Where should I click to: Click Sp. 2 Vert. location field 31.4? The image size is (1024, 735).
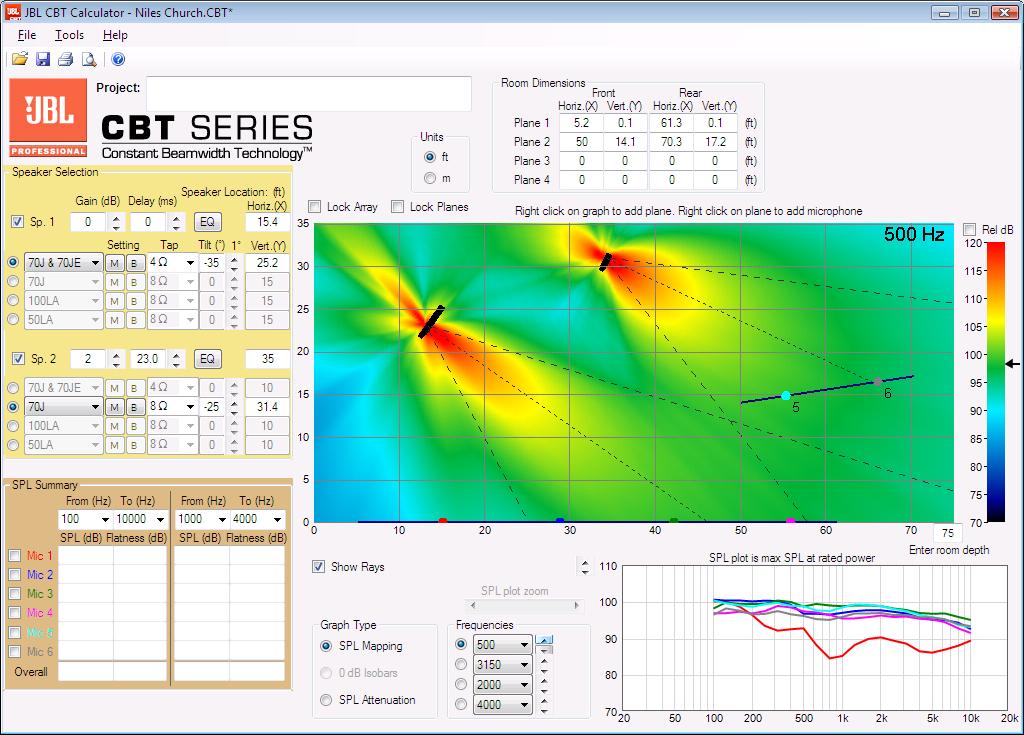click(267, 407)
